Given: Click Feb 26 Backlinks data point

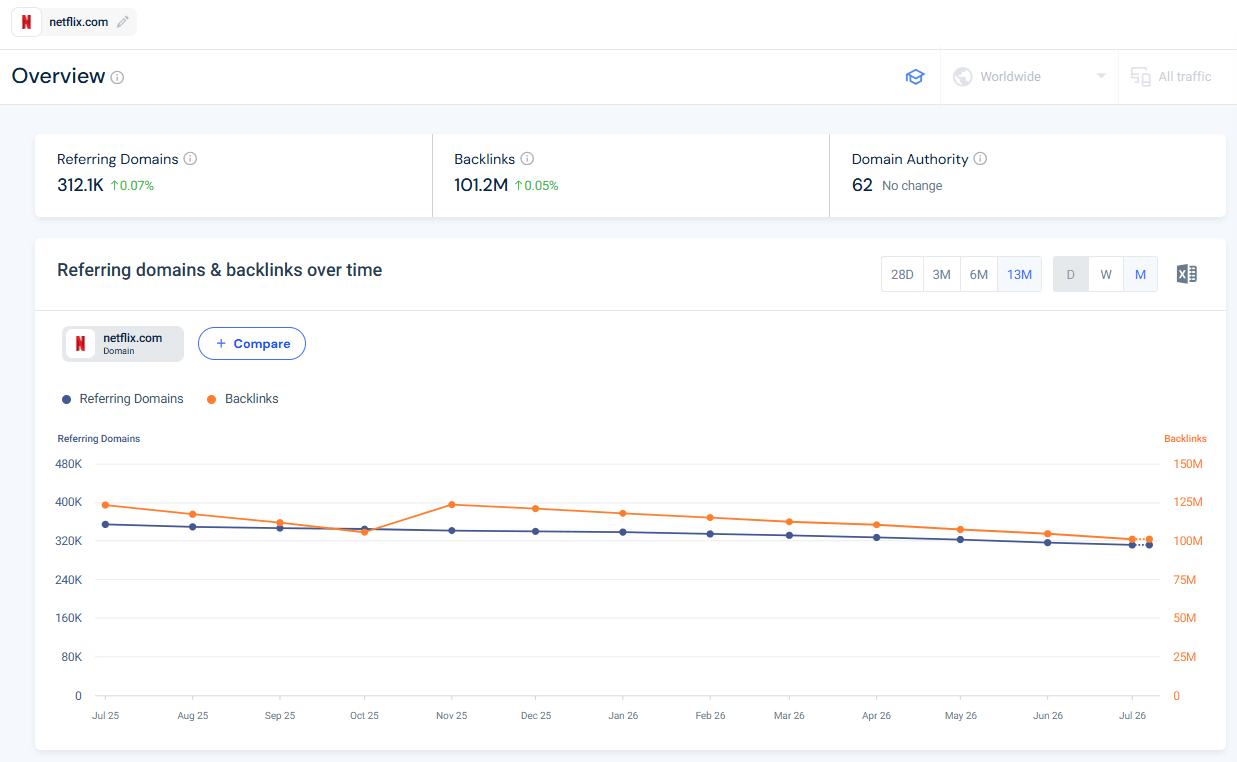Looking at the screenshot, I should pyautogui.click(x=710, y=518).
